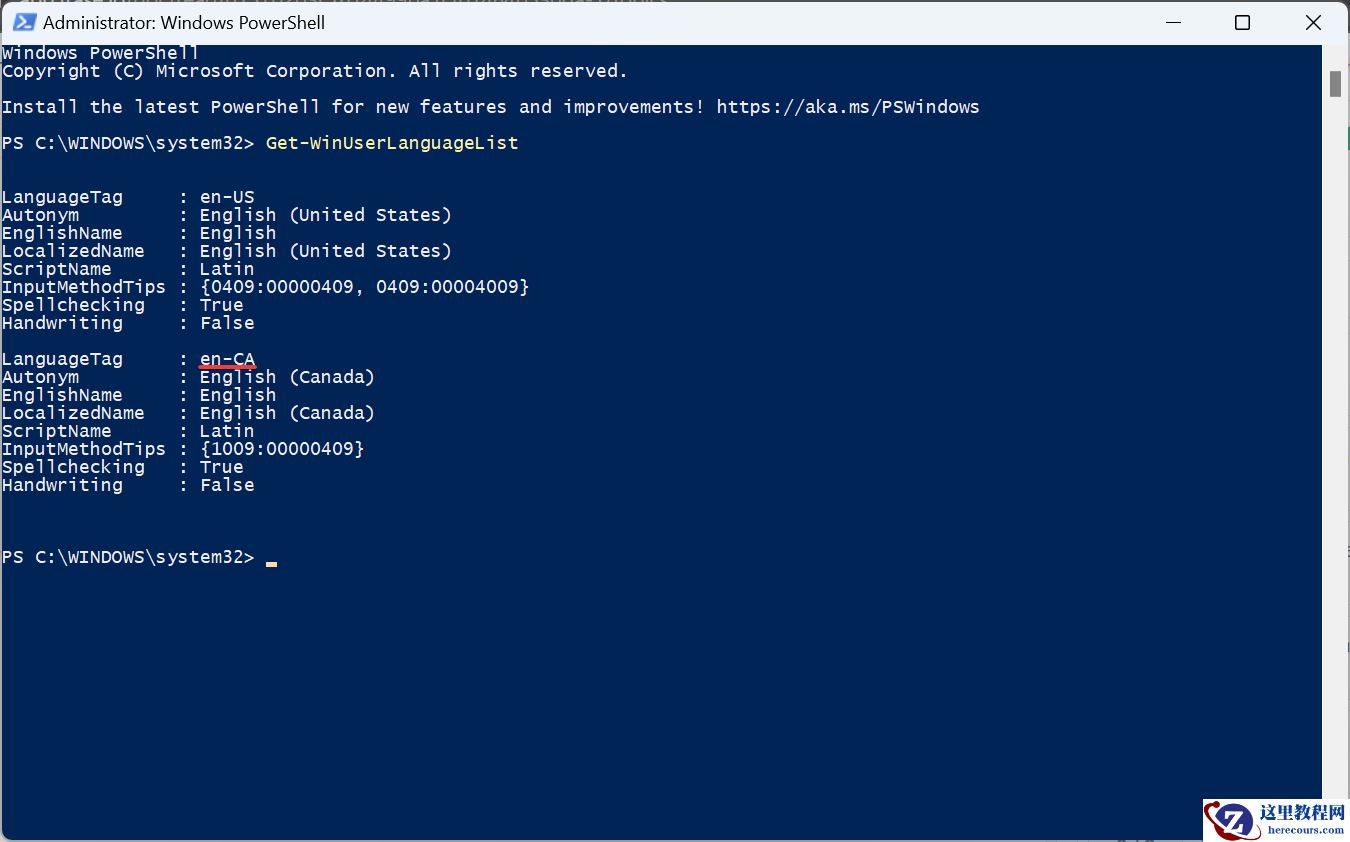Image resolution: width=1350 pixels, height=842 pixels.
Task: Maximize the PowerShell window
Action: point(1242,22)
